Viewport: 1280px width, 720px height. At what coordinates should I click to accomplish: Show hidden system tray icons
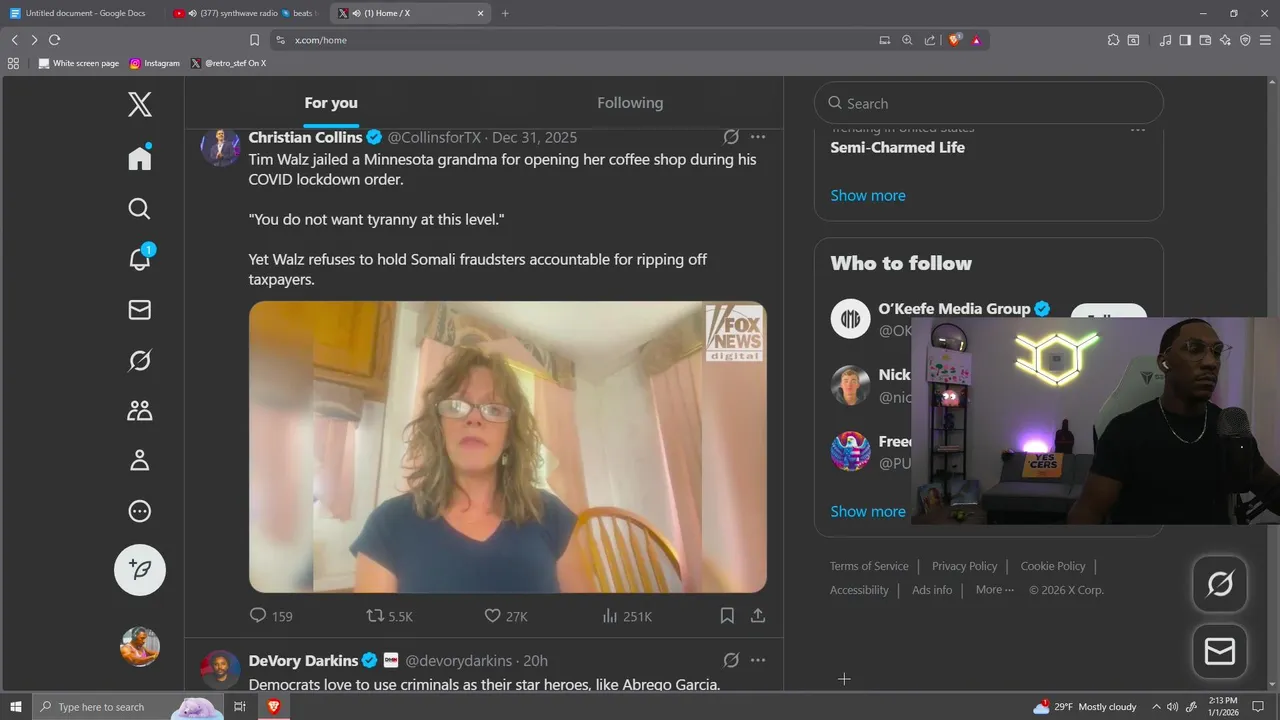coord(1156,707)
